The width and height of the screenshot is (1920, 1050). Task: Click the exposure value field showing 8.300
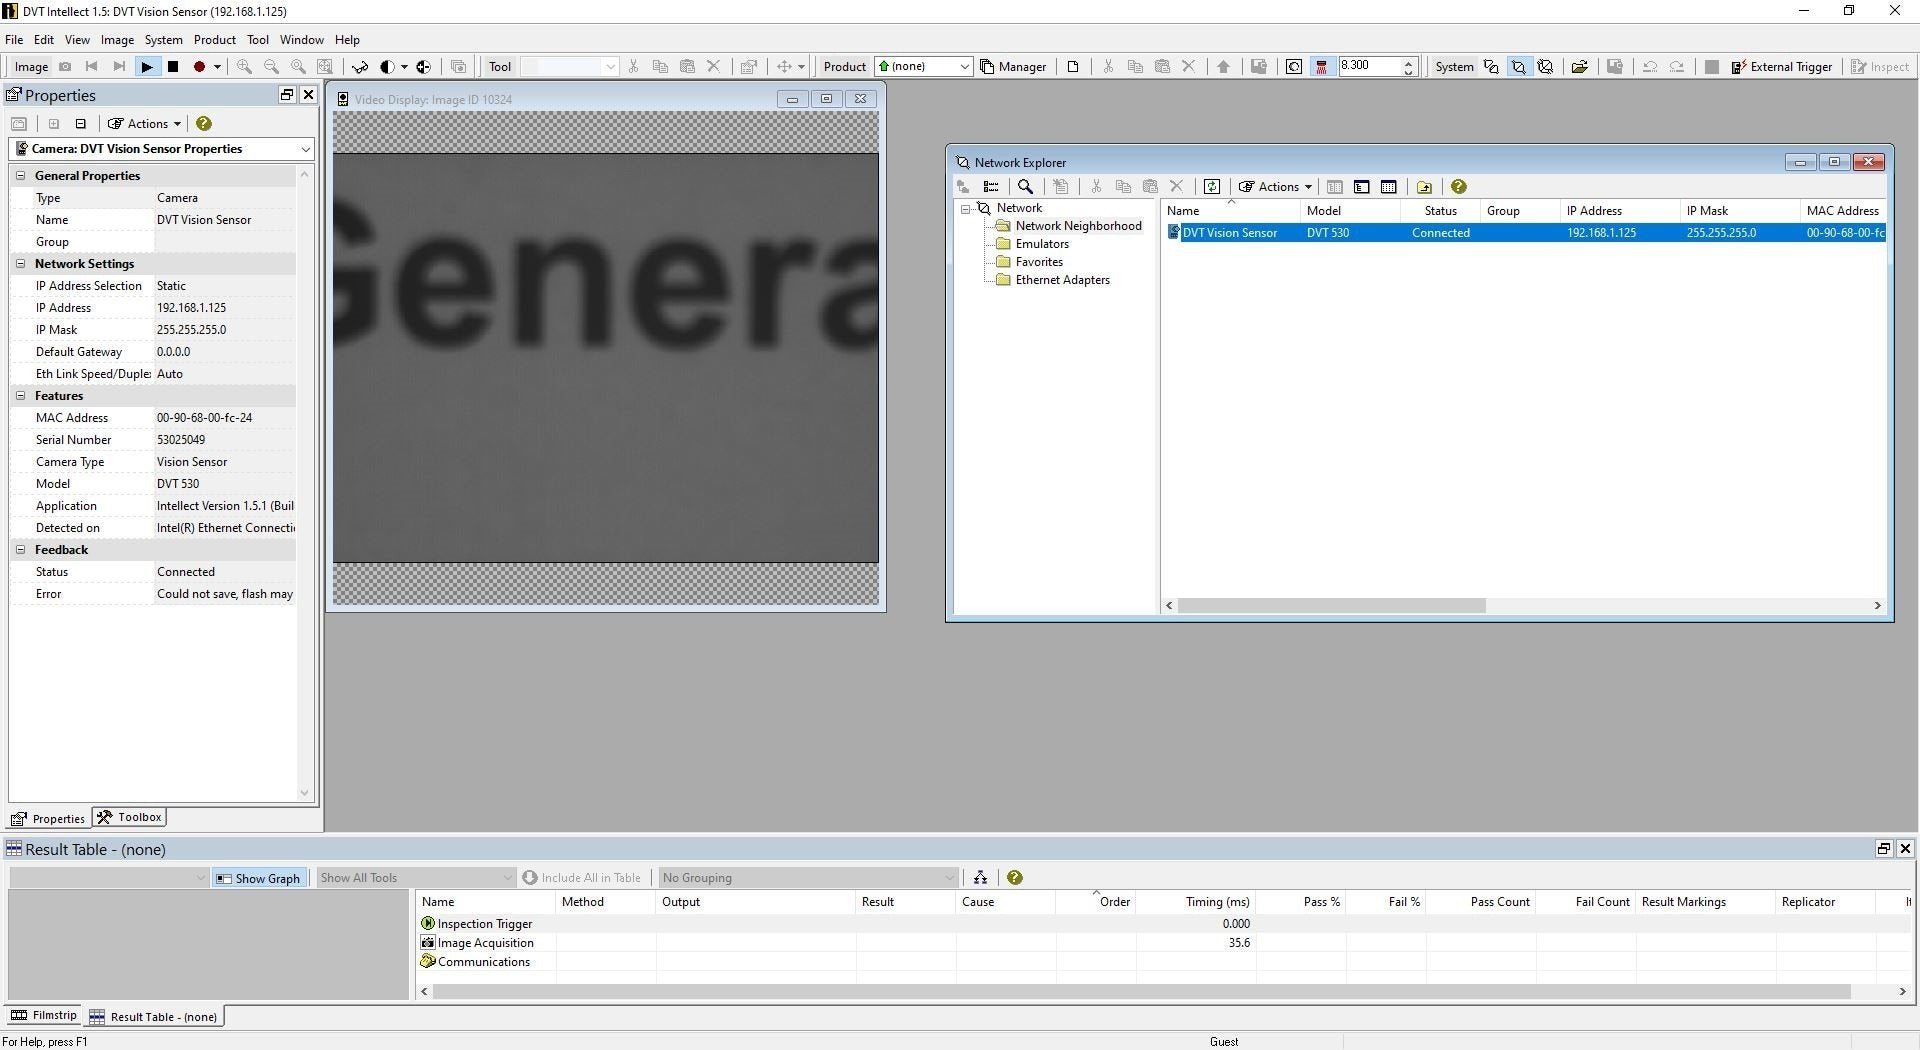[1368, 66]
